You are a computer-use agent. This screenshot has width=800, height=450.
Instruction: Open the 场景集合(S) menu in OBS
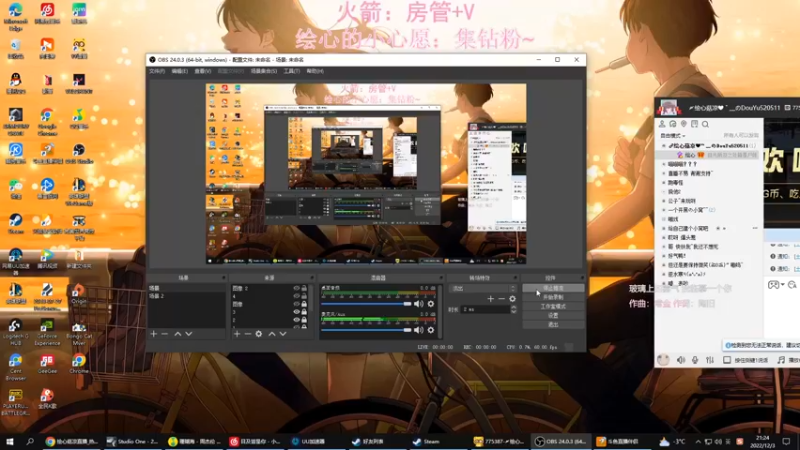point(264,71)
